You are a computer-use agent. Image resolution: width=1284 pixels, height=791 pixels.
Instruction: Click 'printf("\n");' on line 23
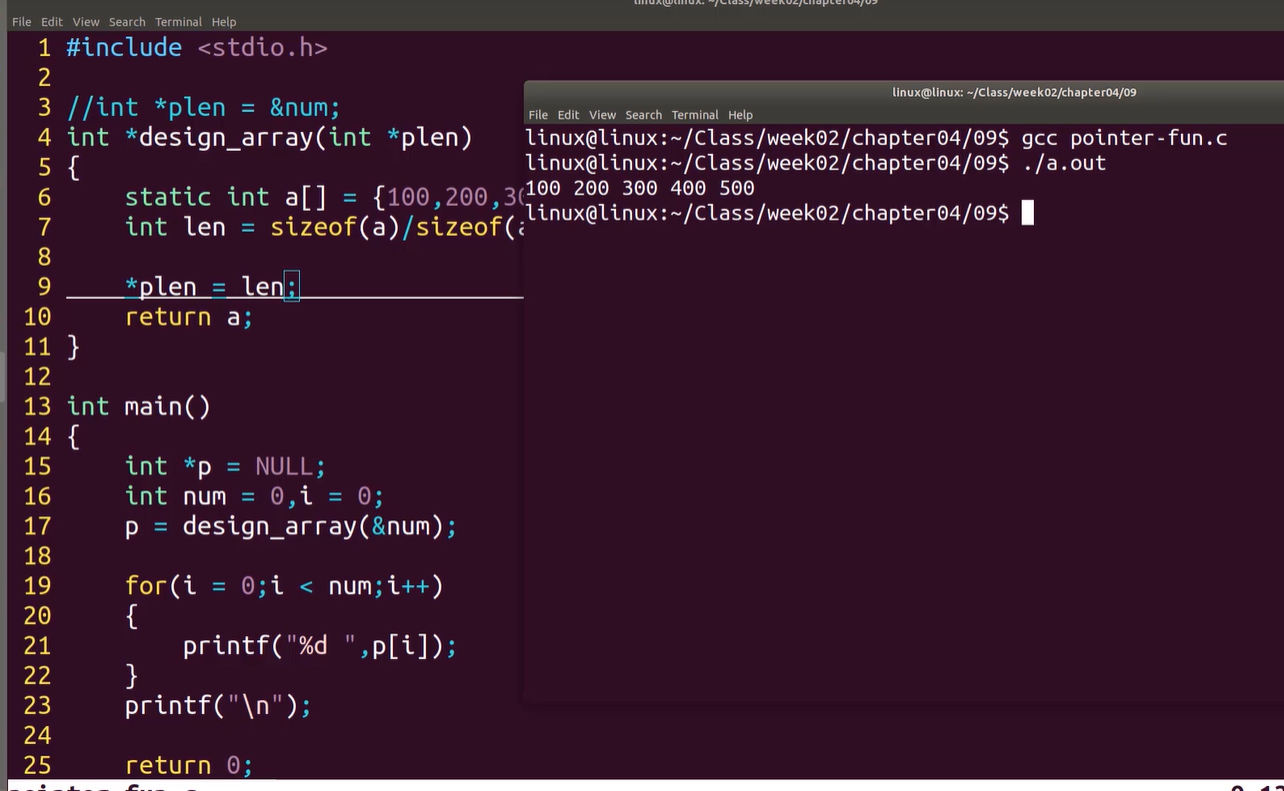click(x=218, y=706)
